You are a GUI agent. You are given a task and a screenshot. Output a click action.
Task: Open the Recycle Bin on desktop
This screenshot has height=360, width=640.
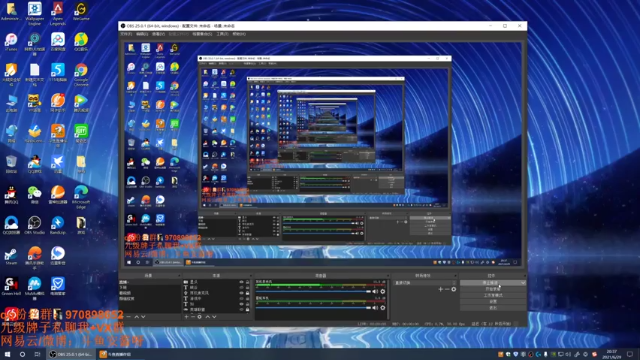(x=11, y=164)
